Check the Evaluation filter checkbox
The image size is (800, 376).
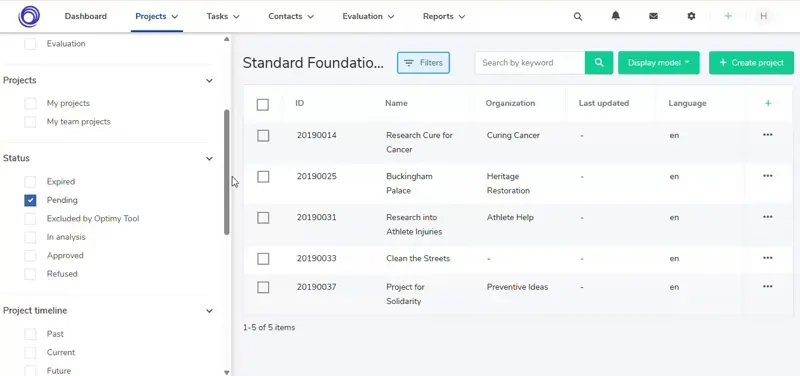pyautogui.click(x=31, y=44)
